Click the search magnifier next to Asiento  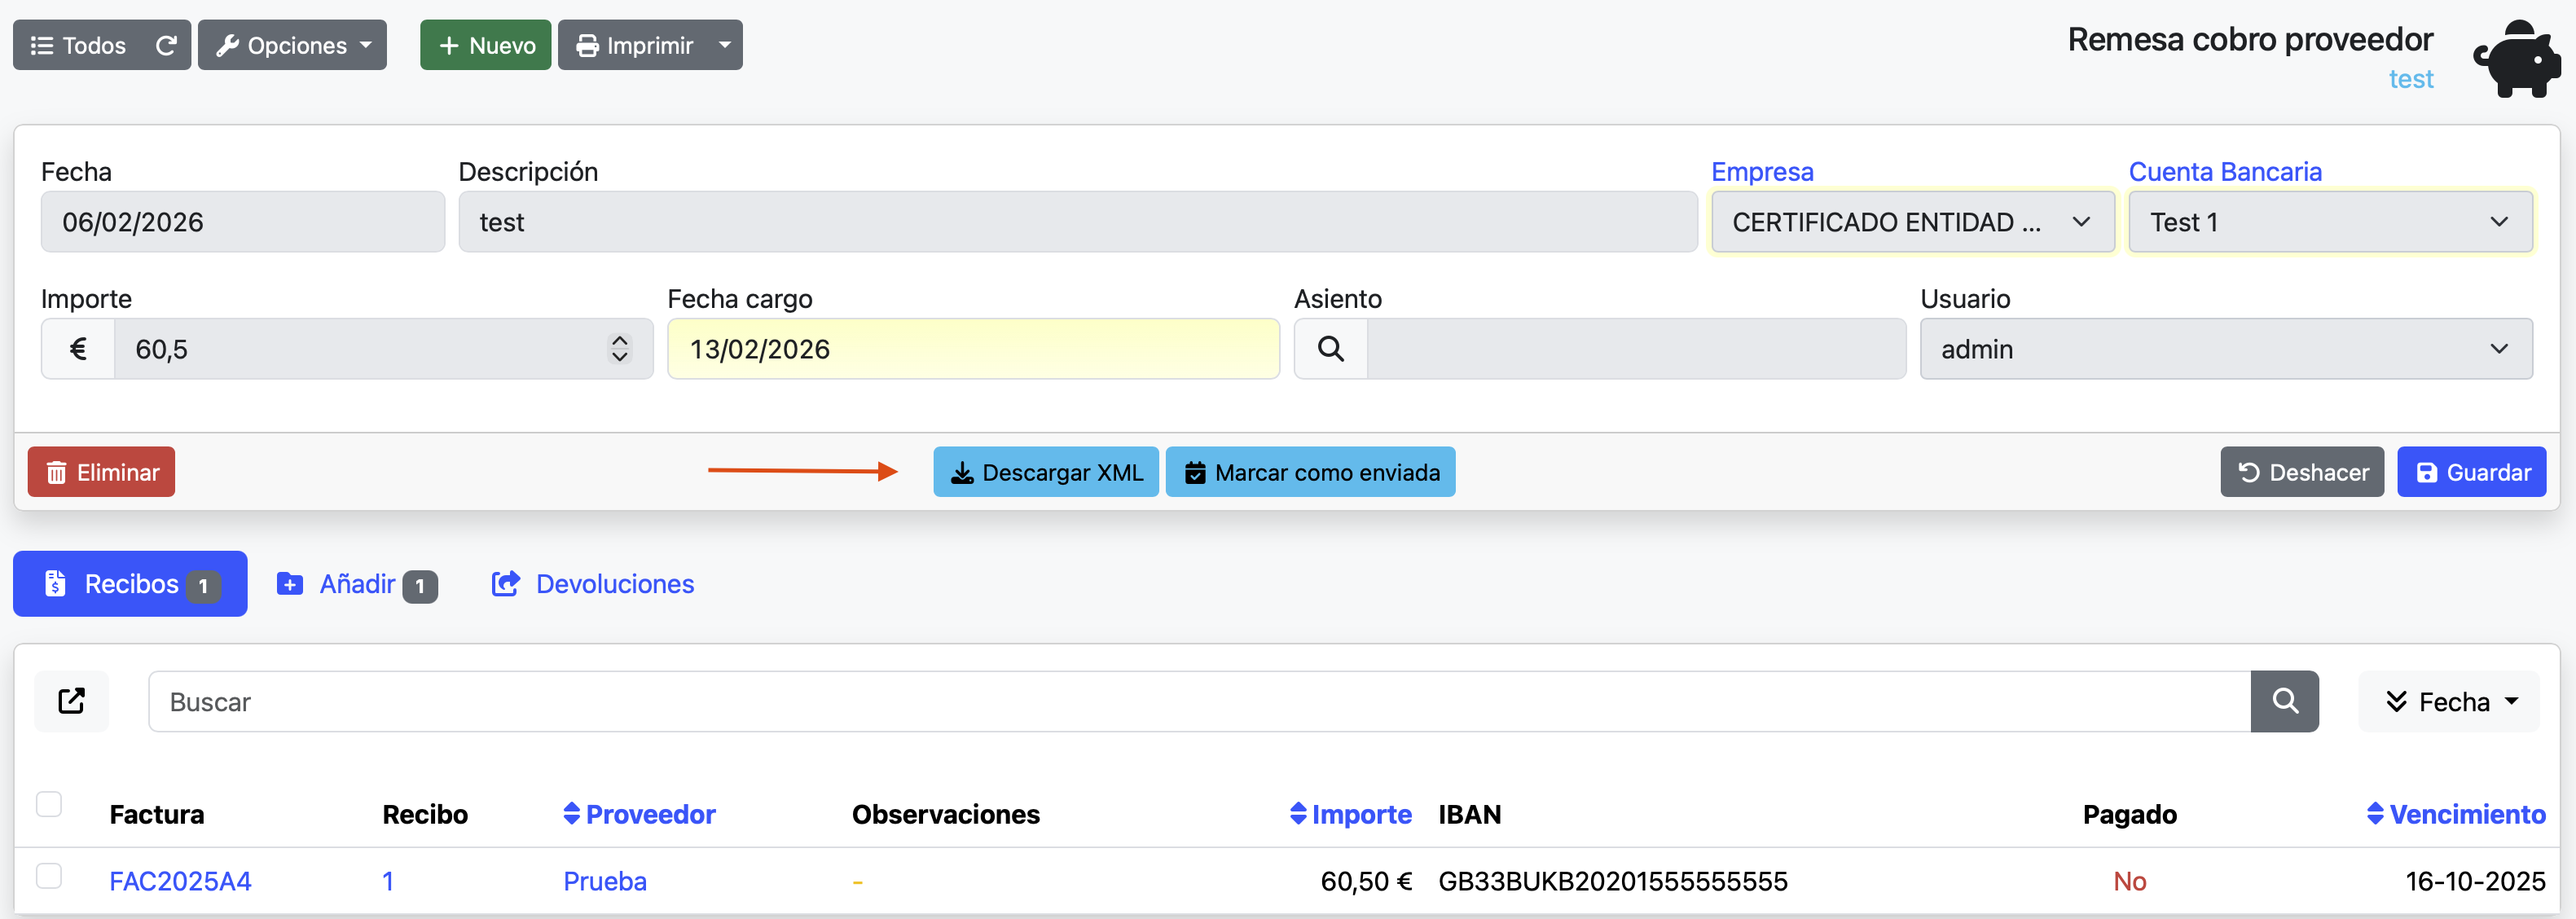(1330, 348)
